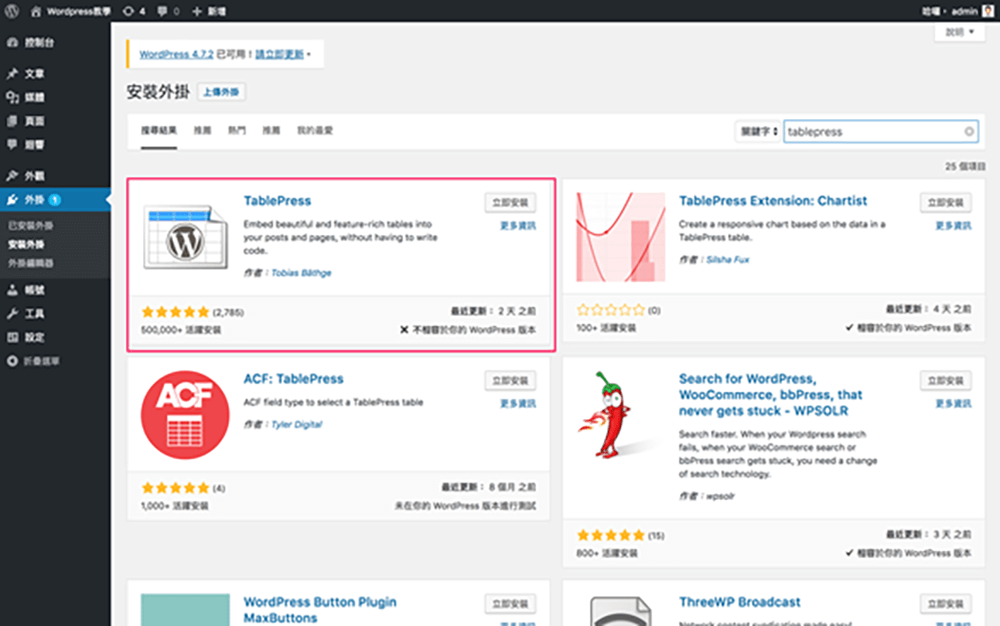Install WordPress Button Plugin MaxButtons

[x=510, y=604]
